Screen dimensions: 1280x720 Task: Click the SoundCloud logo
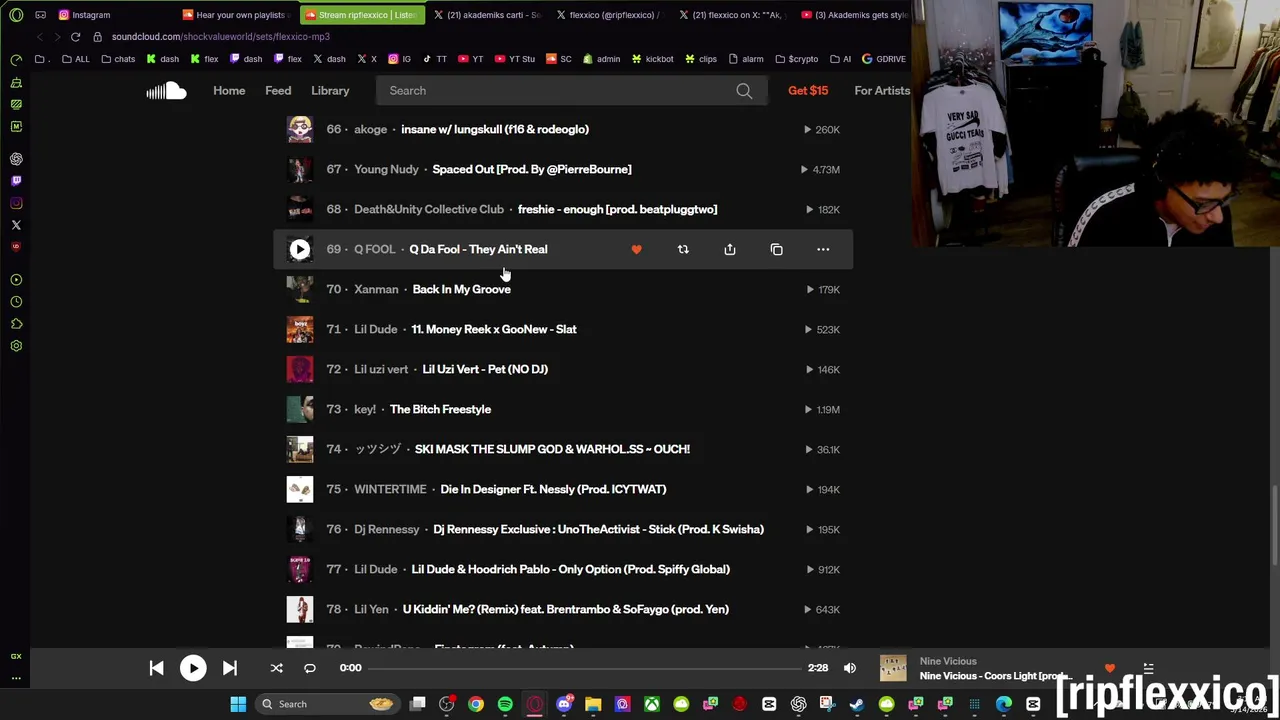click(166, 91)
